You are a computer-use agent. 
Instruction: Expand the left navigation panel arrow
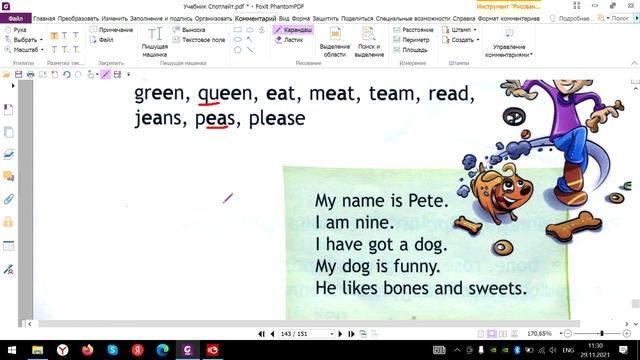(13, 86)
